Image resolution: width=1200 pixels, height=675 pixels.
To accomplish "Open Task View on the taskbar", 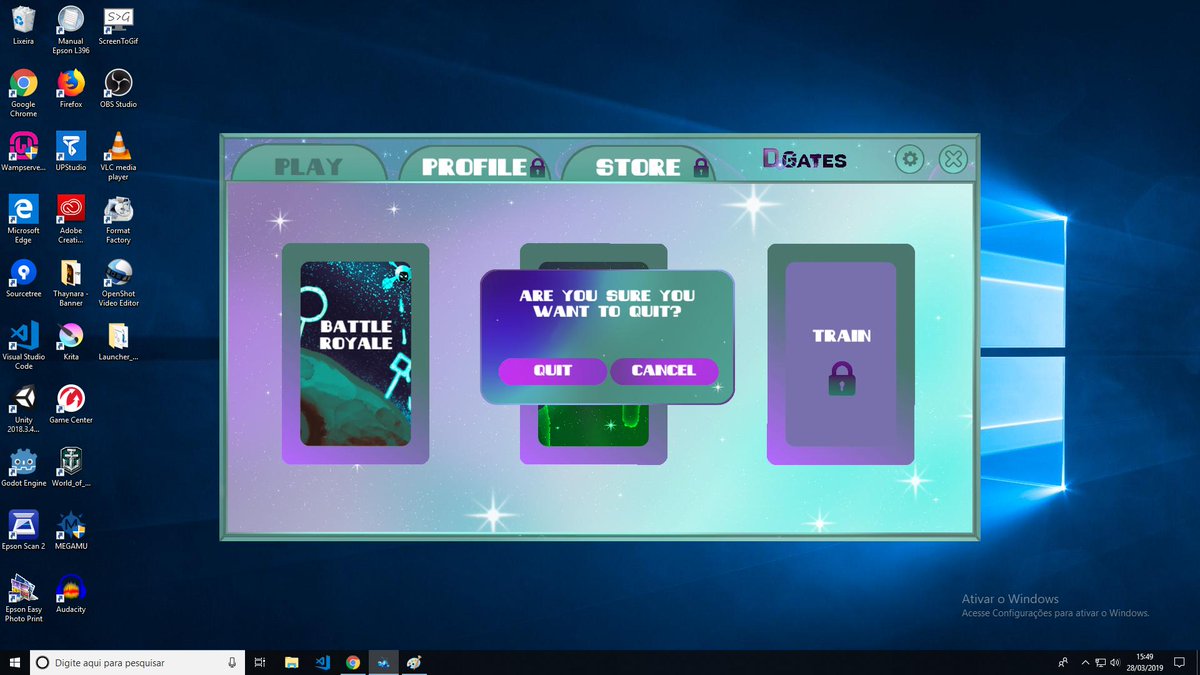I will point(259,662).
